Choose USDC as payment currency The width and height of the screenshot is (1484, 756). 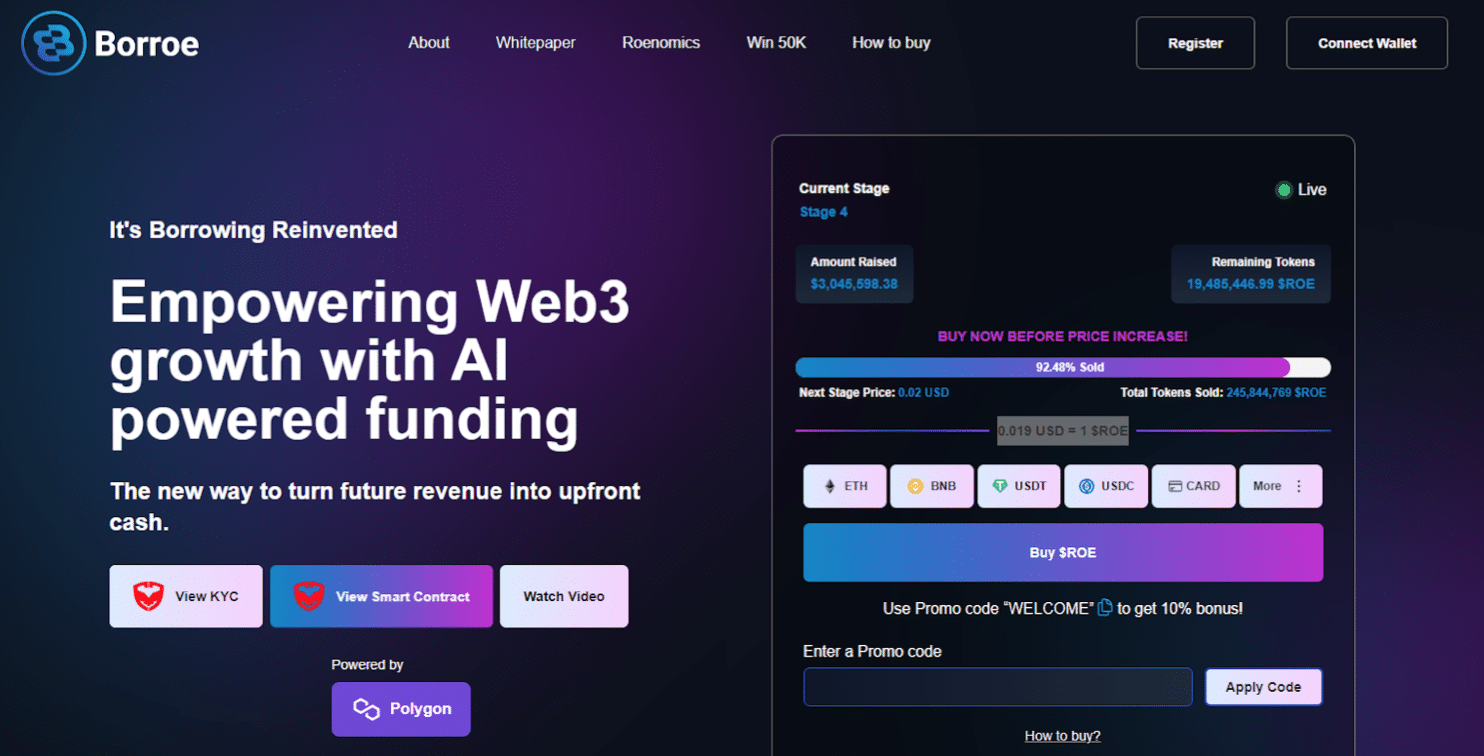pos(1105,486)
